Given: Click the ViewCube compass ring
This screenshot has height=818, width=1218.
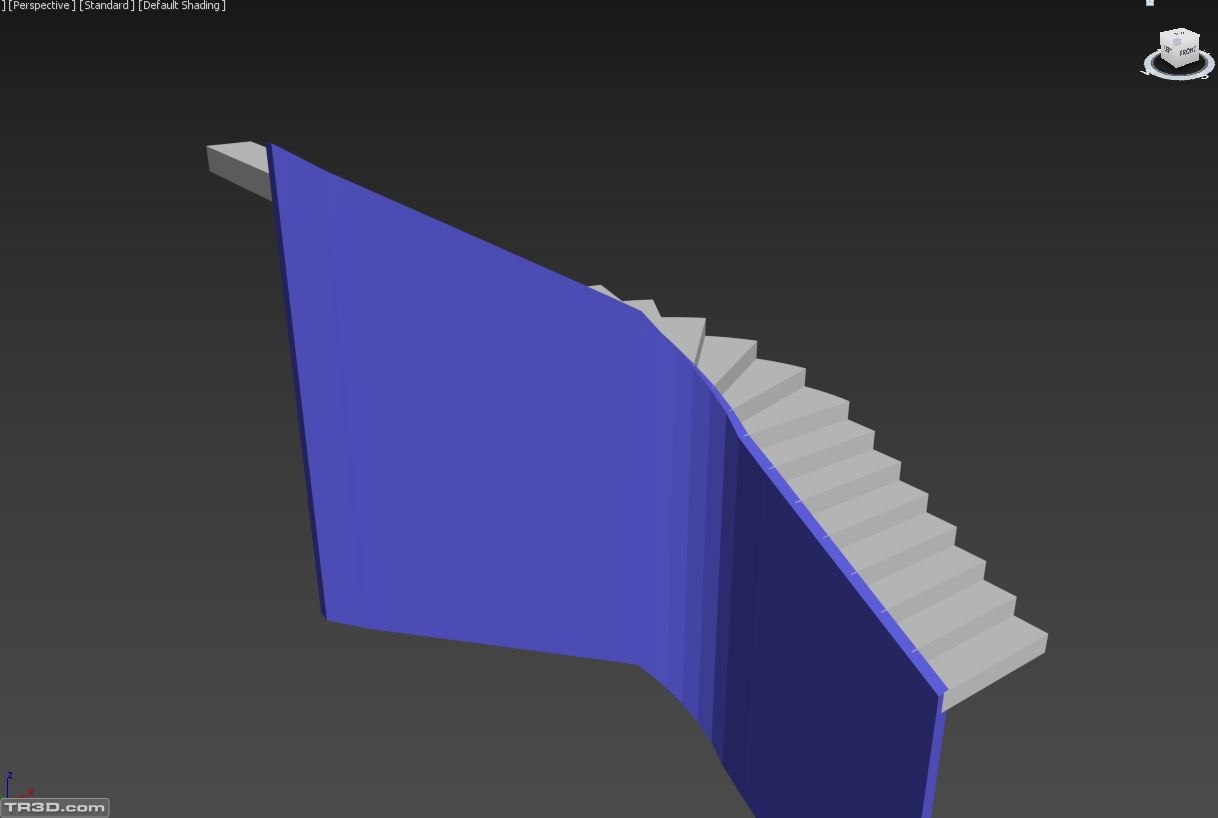Looking at the screenshot, I should [1178, 75].
